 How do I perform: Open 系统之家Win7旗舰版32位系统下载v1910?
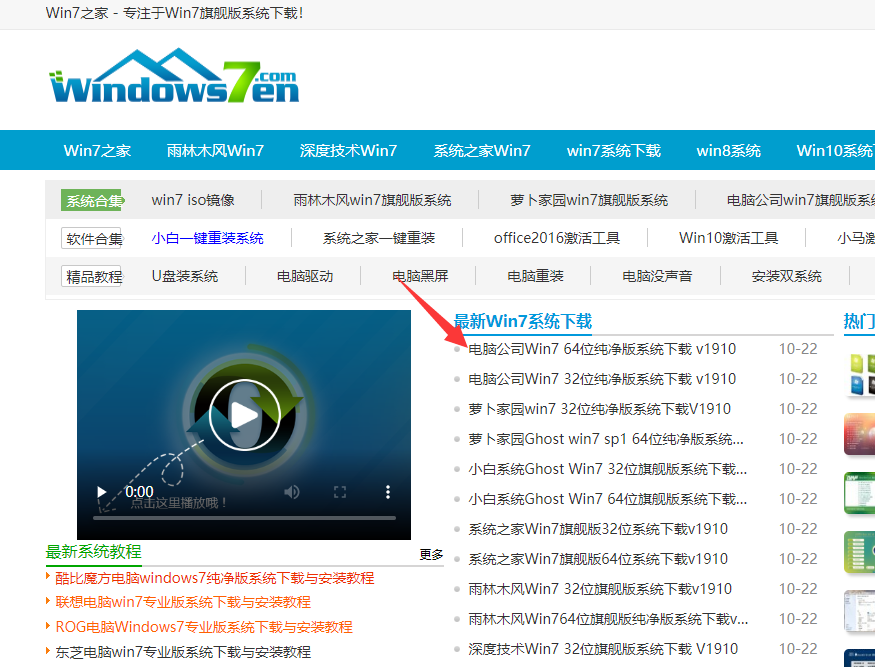point(598,529)
